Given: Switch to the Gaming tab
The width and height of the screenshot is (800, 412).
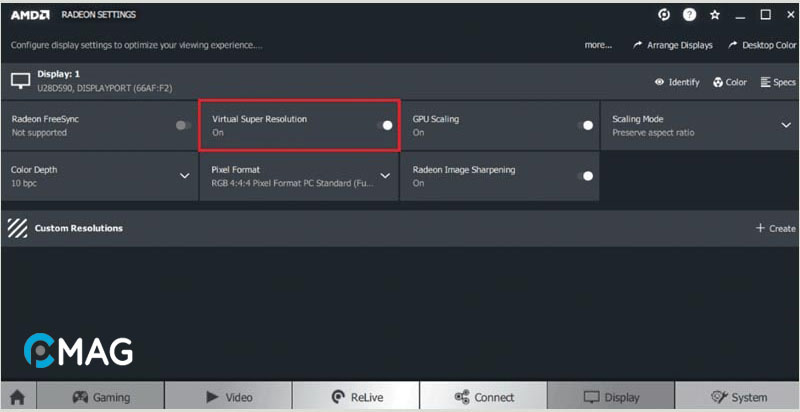Looking at the screenshot, I should [100, 396].
